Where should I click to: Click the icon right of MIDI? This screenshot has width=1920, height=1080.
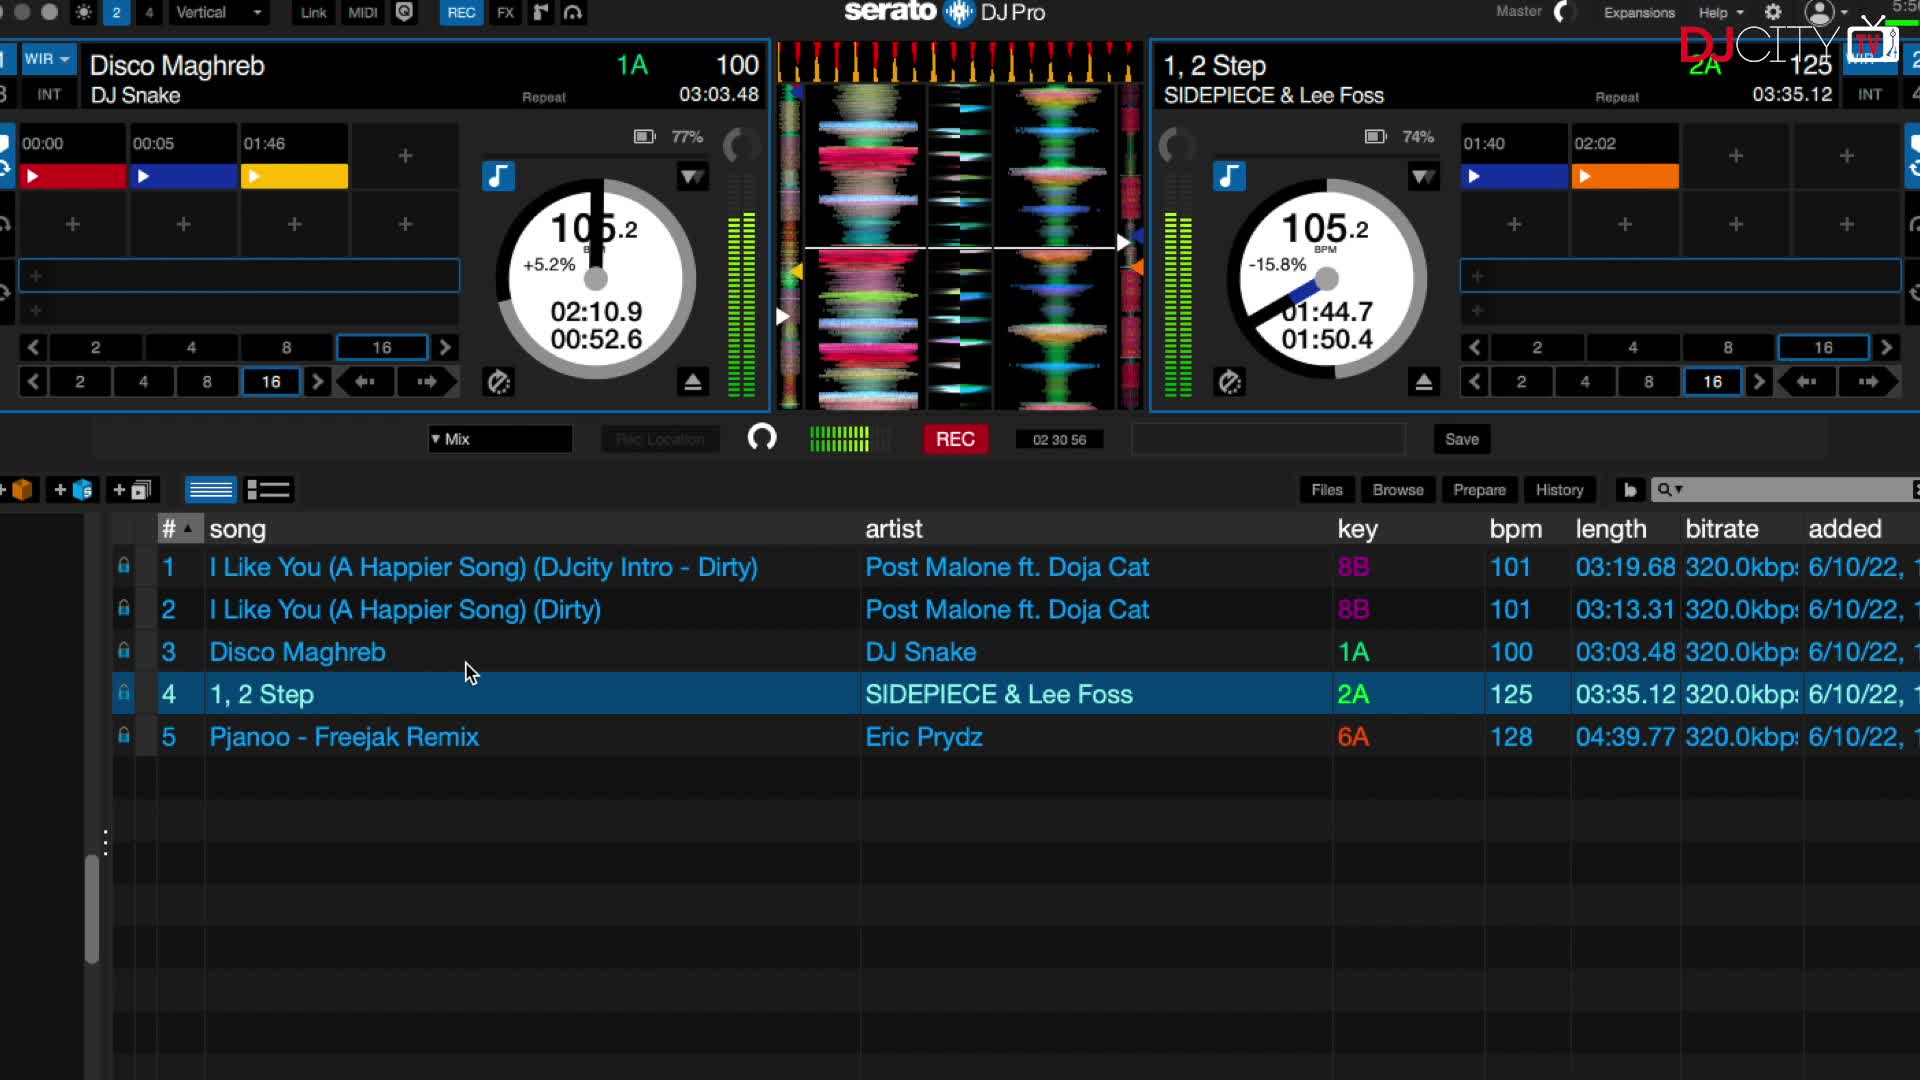click(405, 13)
